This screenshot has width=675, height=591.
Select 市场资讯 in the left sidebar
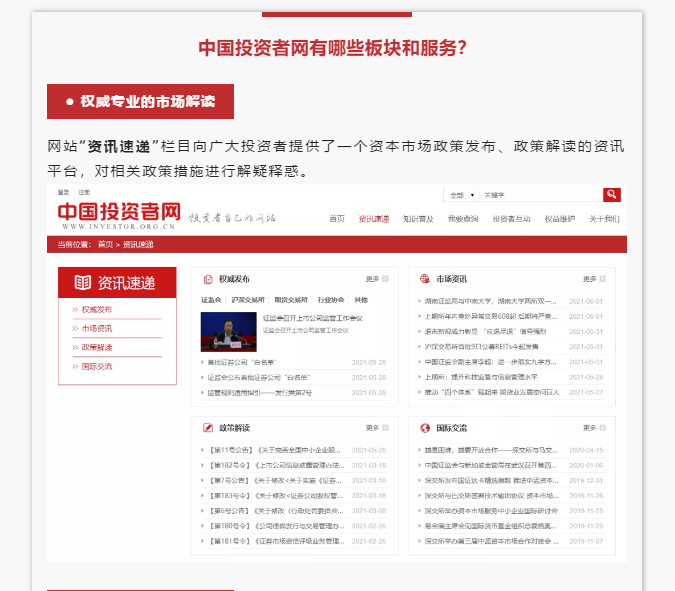[97, 328]
